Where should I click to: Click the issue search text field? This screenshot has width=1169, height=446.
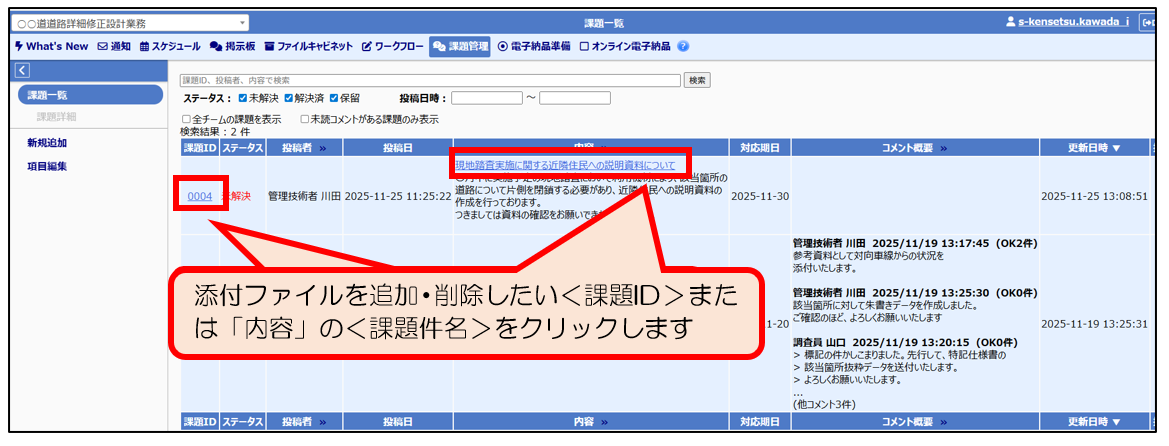(430, 80)
